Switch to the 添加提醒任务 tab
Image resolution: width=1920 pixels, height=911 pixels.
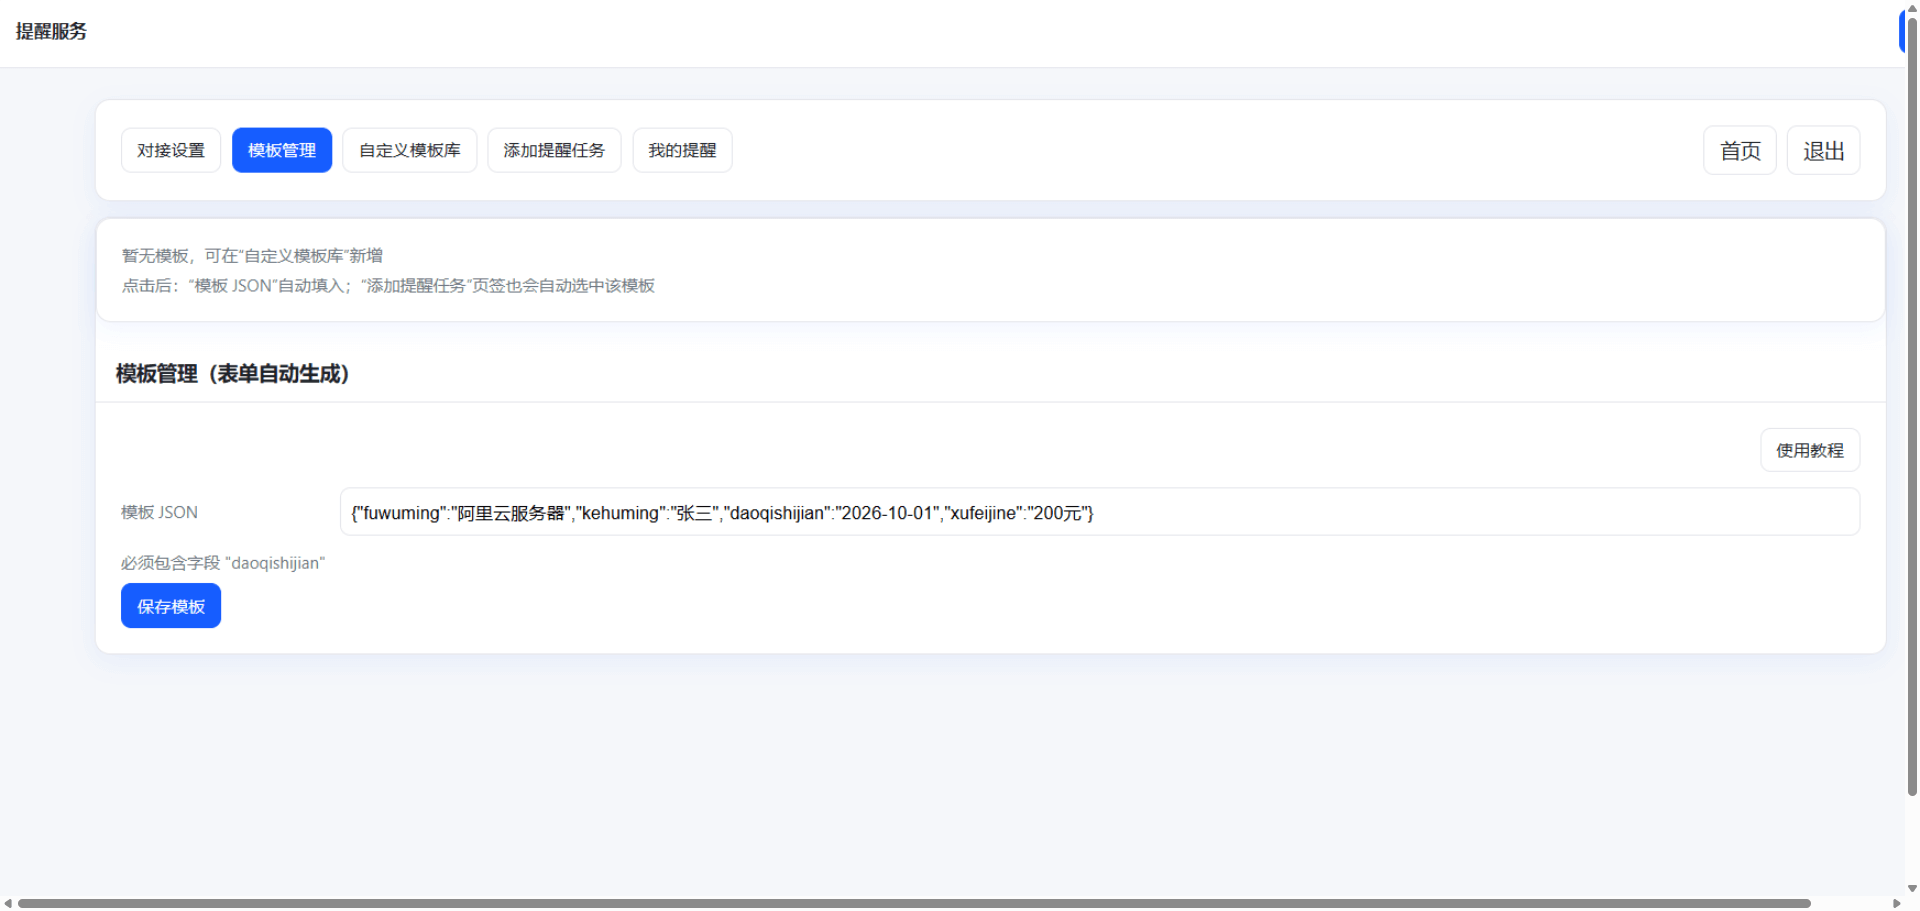tap(554, 149)
